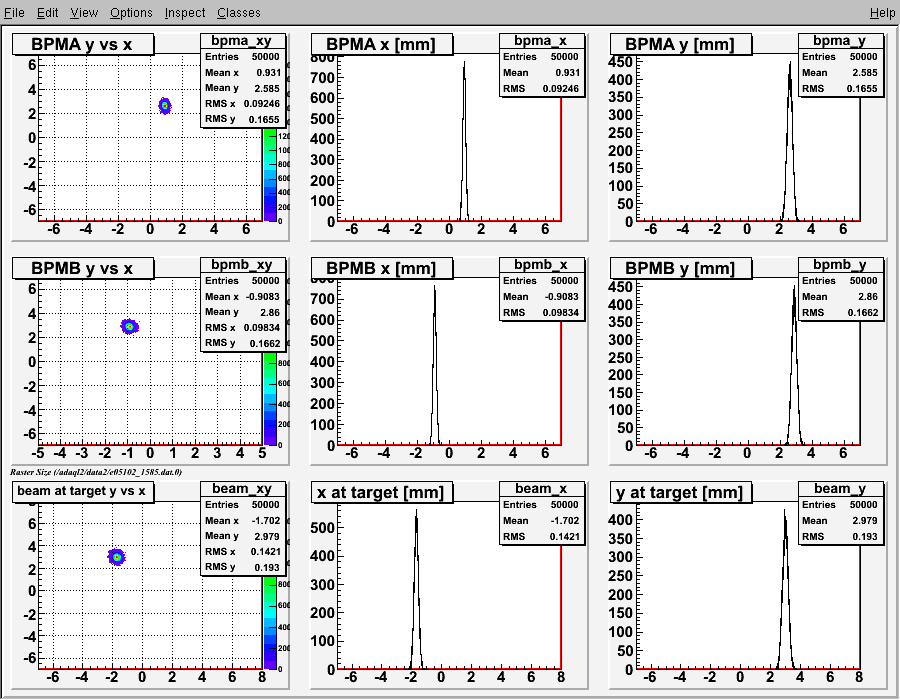Select the 'beam at target y vs x' title
The height and width of the screenshot is (700, 900).
pos(83,492)
